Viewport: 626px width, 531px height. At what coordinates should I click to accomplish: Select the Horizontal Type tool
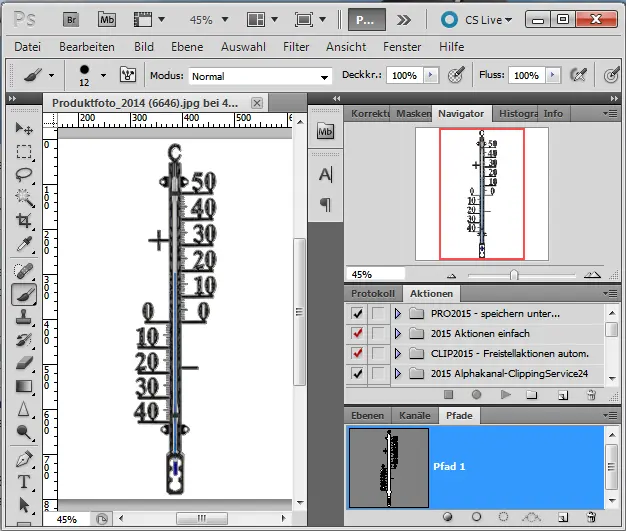(x=24, y=482)
